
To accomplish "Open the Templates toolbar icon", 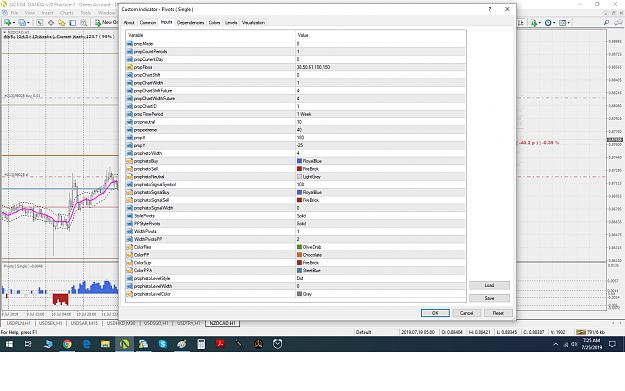I will (562, 23).
